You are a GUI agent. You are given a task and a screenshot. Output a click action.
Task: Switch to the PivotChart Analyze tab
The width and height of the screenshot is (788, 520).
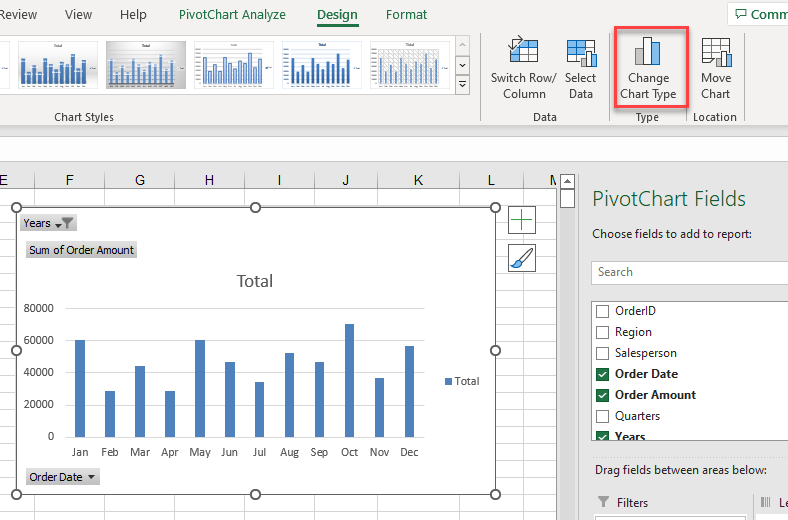pyautogui.click(x=232, y=15)
